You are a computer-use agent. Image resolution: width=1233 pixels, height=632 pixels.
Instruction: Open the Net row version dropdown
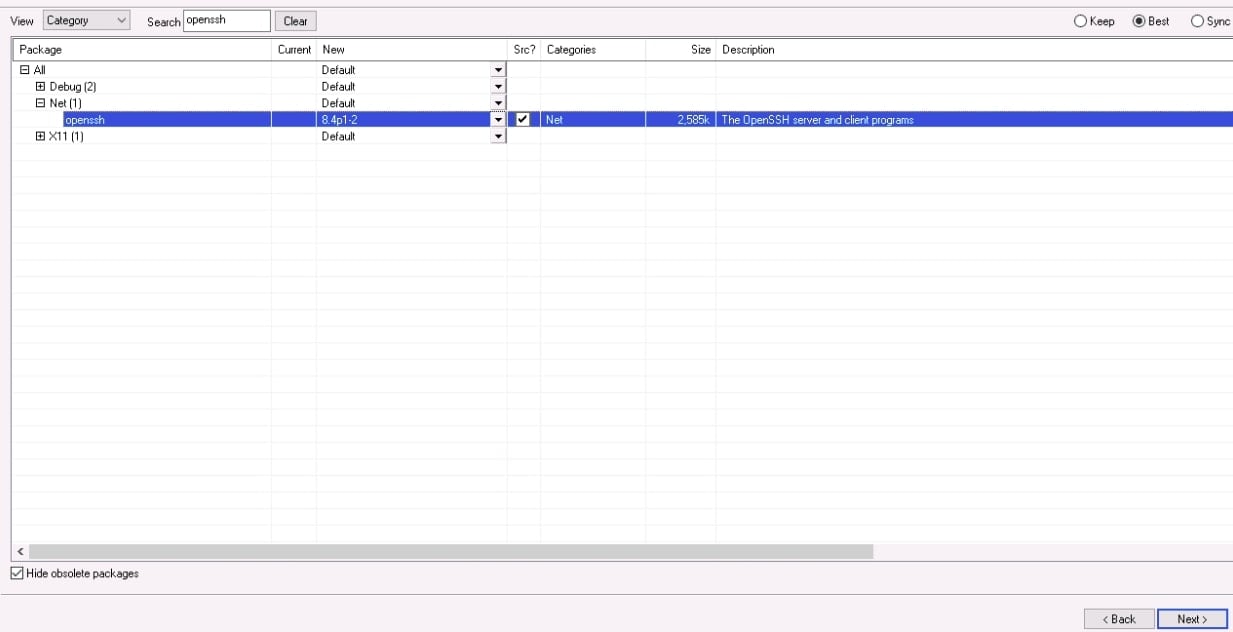click(x=498, y=102)
